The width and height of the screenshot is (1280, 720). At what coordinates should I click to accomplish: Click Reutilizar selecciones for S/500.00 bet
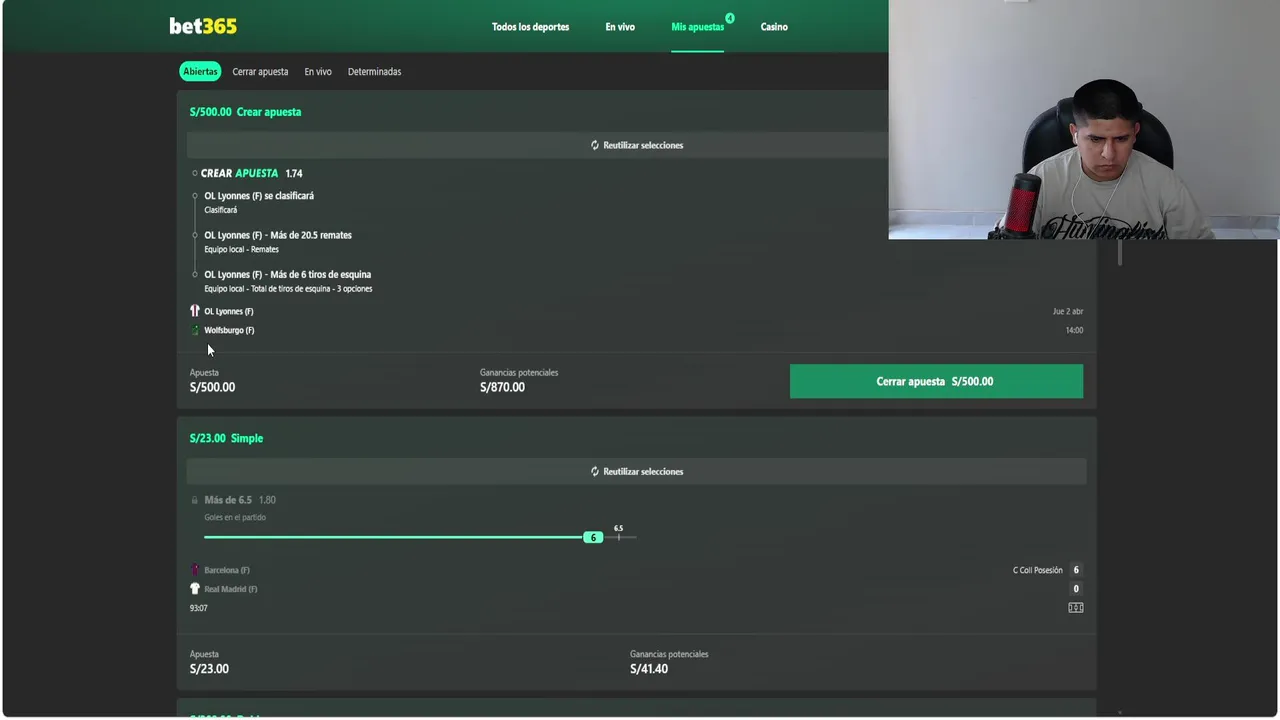[636, 145]
